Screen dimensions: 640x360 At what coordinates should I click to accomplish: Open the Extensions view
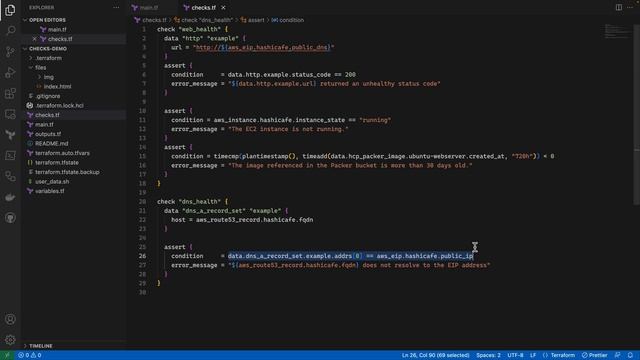(10, 93)
